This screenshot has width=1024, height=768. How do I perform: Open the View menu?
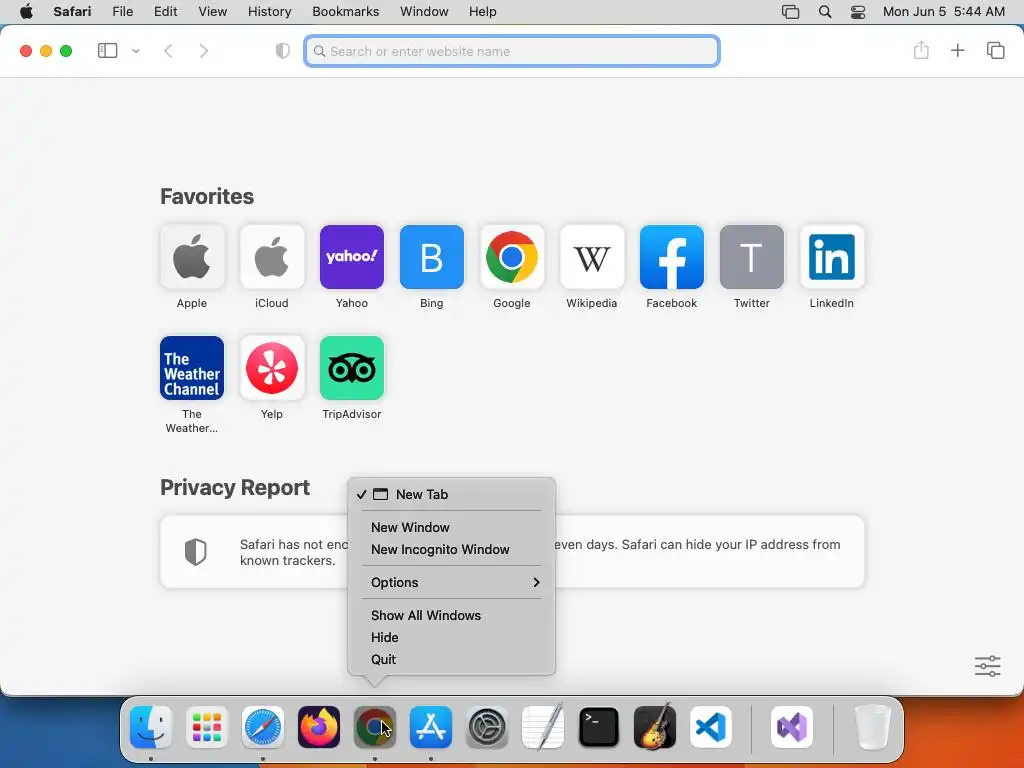(x=212, y=12)
